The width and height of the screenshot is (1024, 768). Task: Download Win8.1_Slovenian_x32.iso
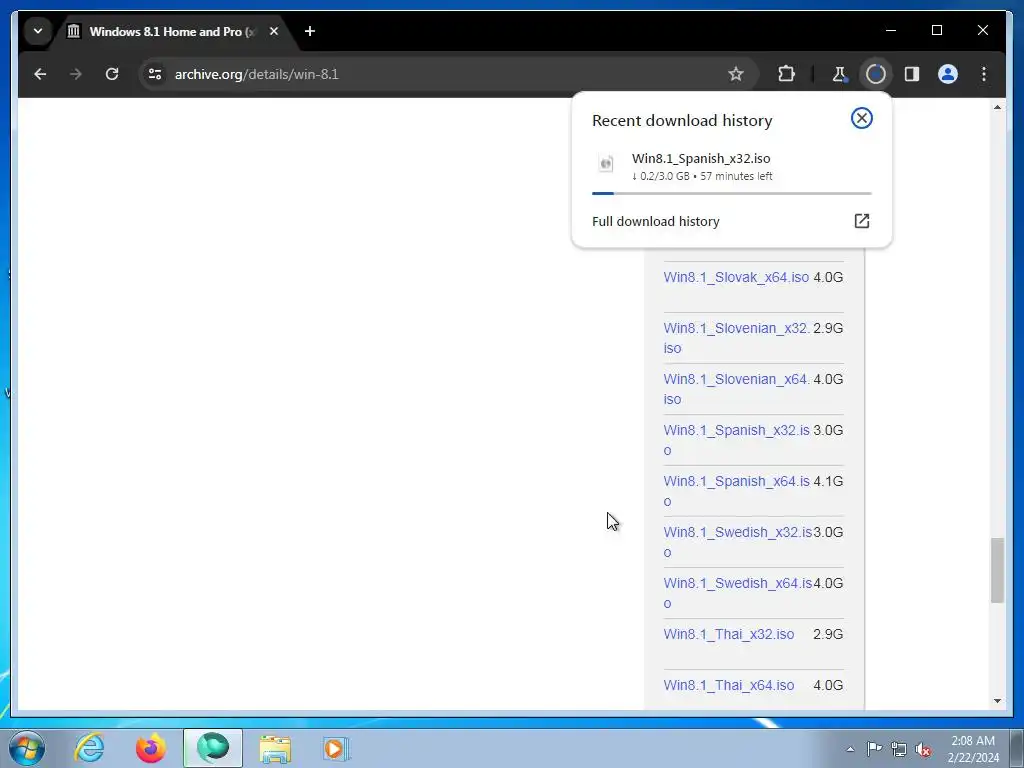click(x=736, y=338)
